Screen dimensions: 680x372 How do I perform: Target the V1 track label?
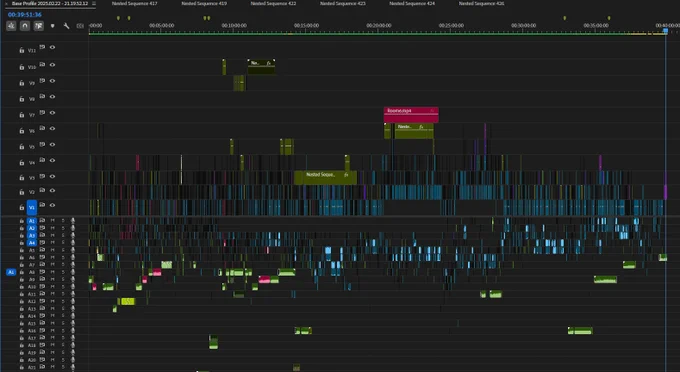[x=32, y=207]
